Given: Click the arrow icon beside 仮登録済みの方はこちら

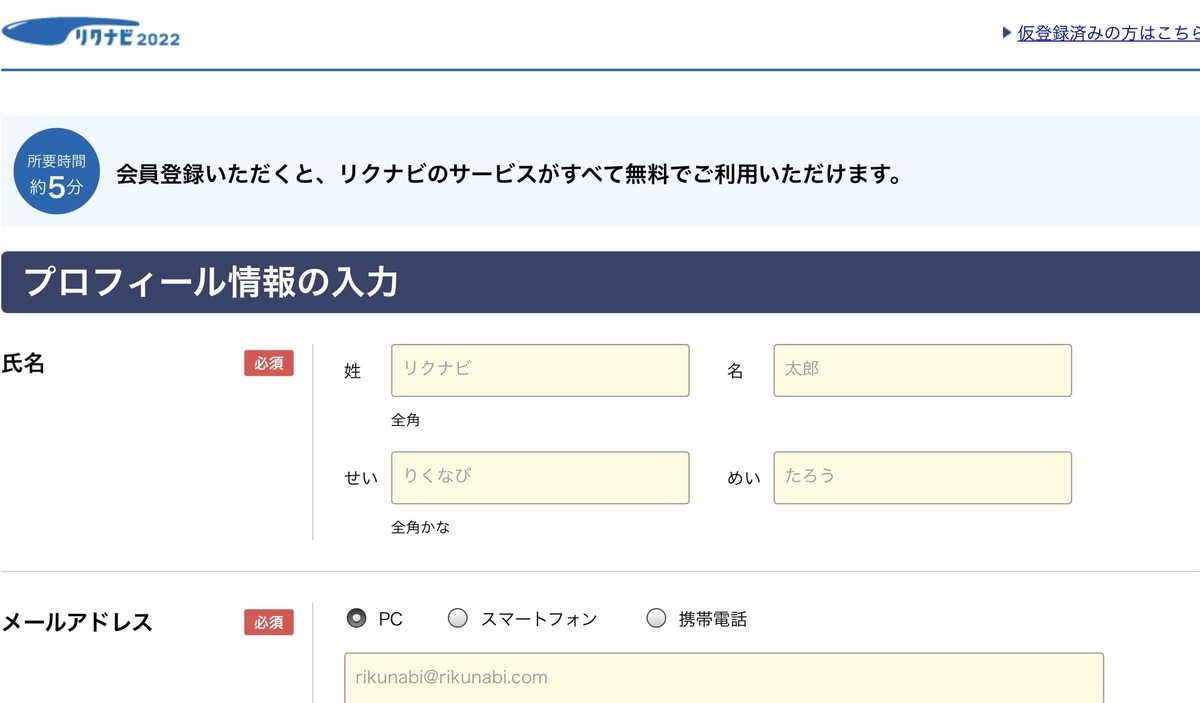Looking at the screenshot, I should (x=1005, y=32).
